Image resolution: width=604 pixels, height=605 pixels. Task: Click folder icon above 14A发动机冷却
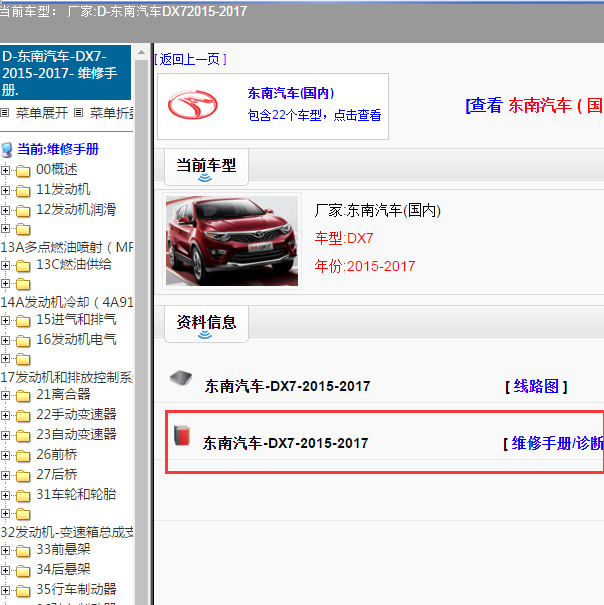click(x=23, y=284)
